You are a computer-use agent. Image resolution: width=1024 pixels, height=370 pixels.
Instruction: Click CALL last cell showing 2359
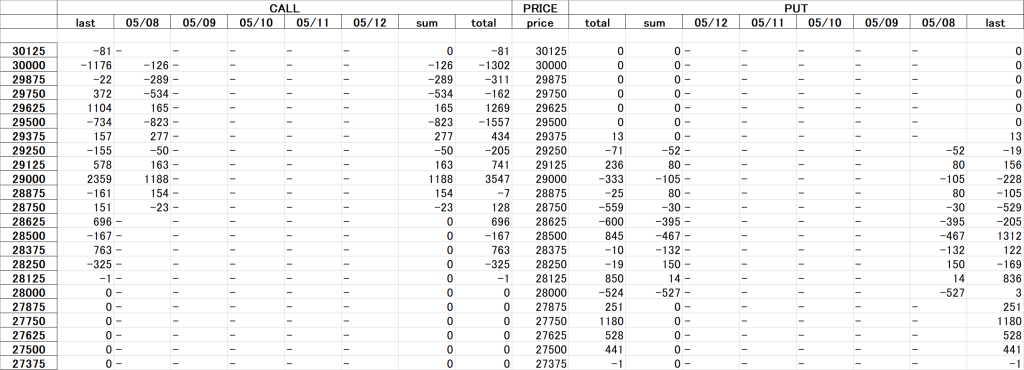point(86,179)
